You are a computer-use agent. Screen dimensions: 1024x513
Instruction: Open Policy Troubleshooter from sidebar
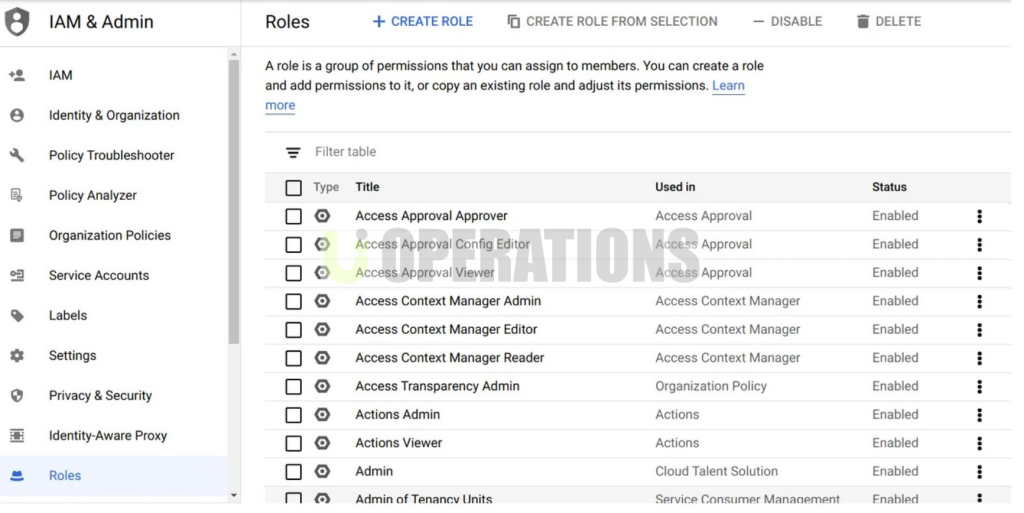[x=114, y=155]
